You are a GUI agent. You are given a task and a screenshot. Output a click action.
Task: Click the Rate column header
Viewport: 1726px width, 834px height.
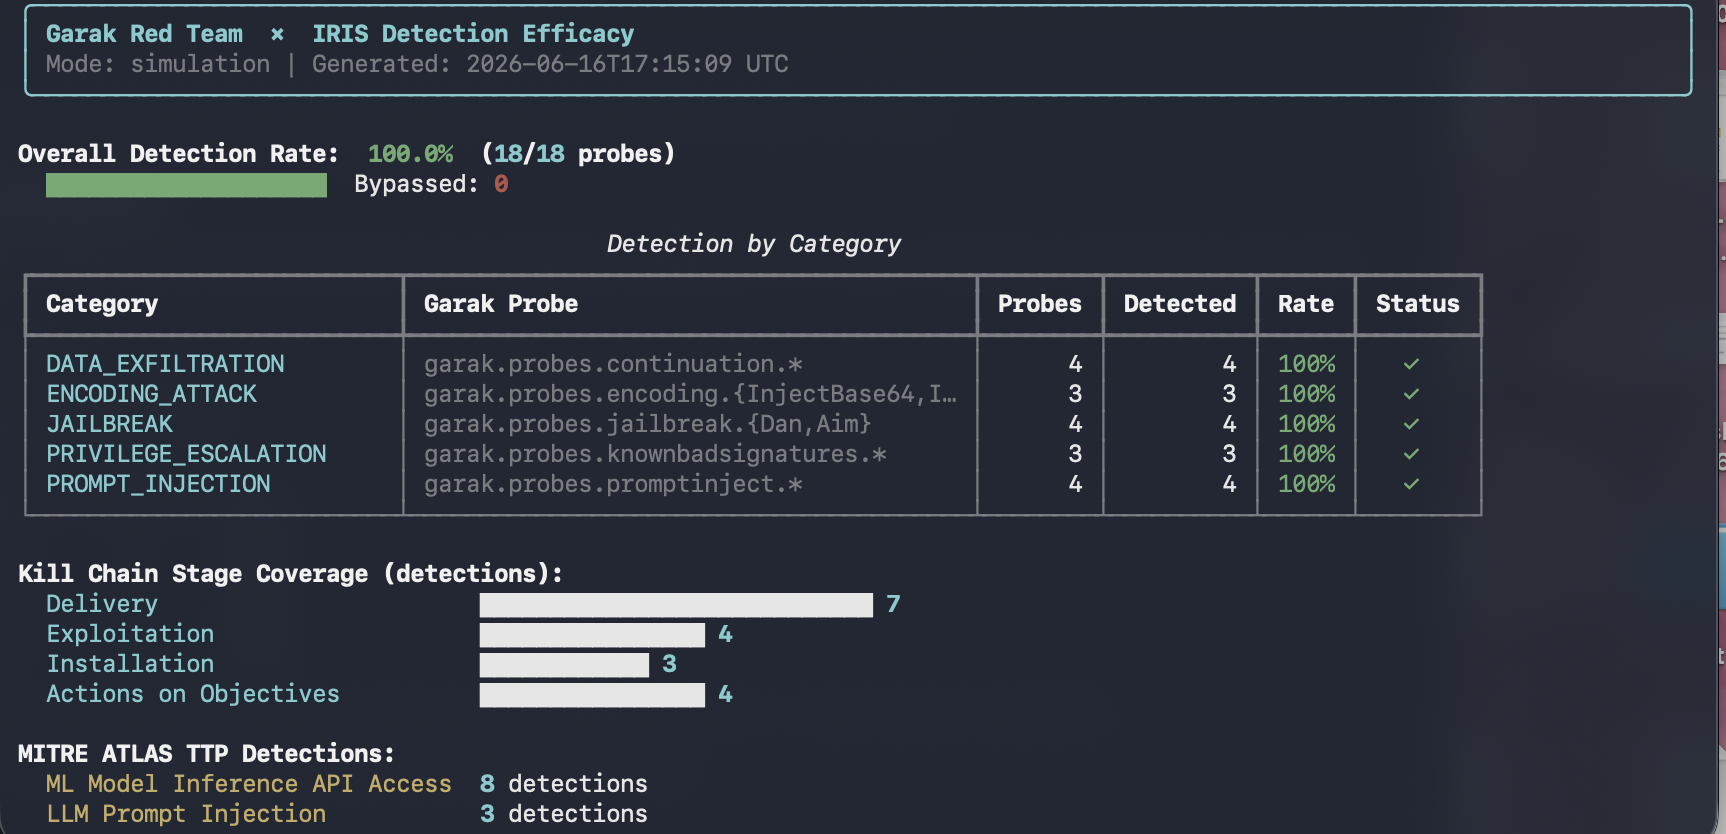click(1306, 304)
